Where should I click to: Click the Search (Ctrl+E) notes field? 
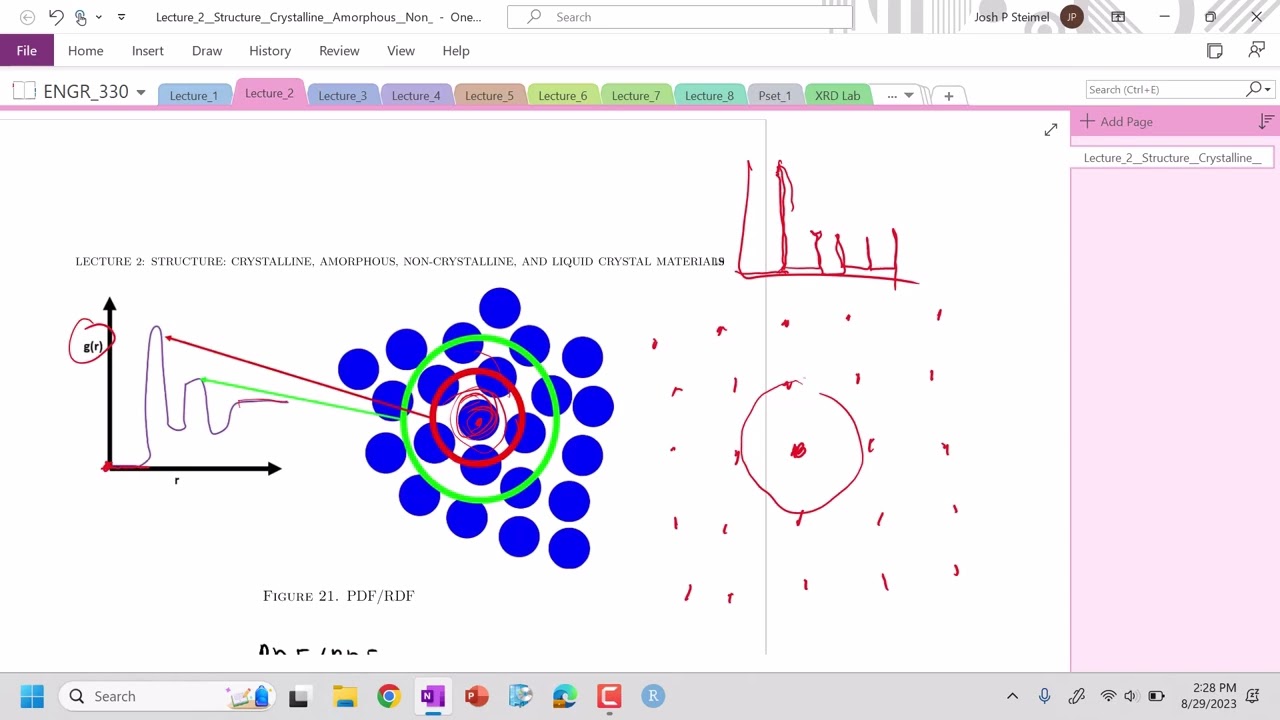pos(1164,90)
